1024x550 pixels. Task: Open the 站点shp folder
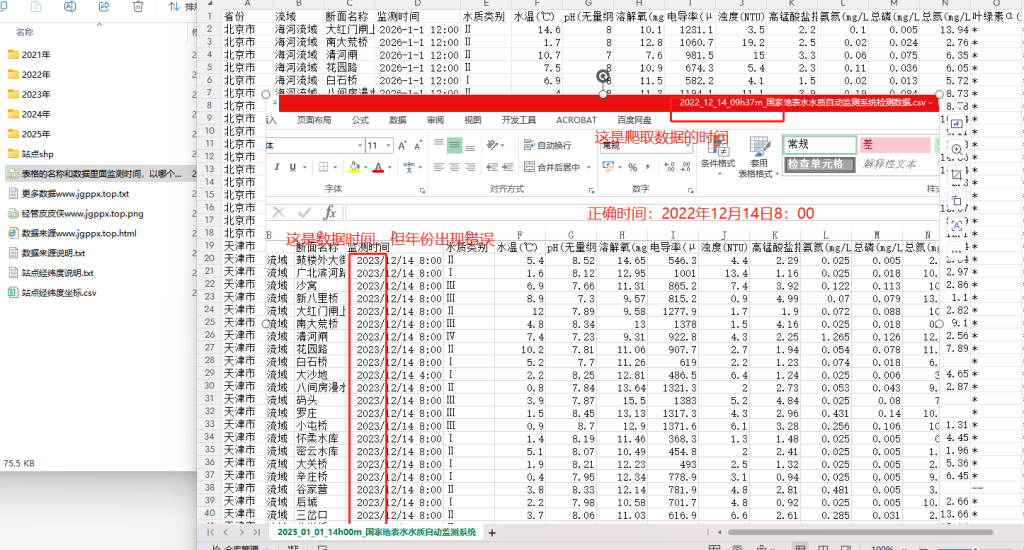[x=30, y=154]
